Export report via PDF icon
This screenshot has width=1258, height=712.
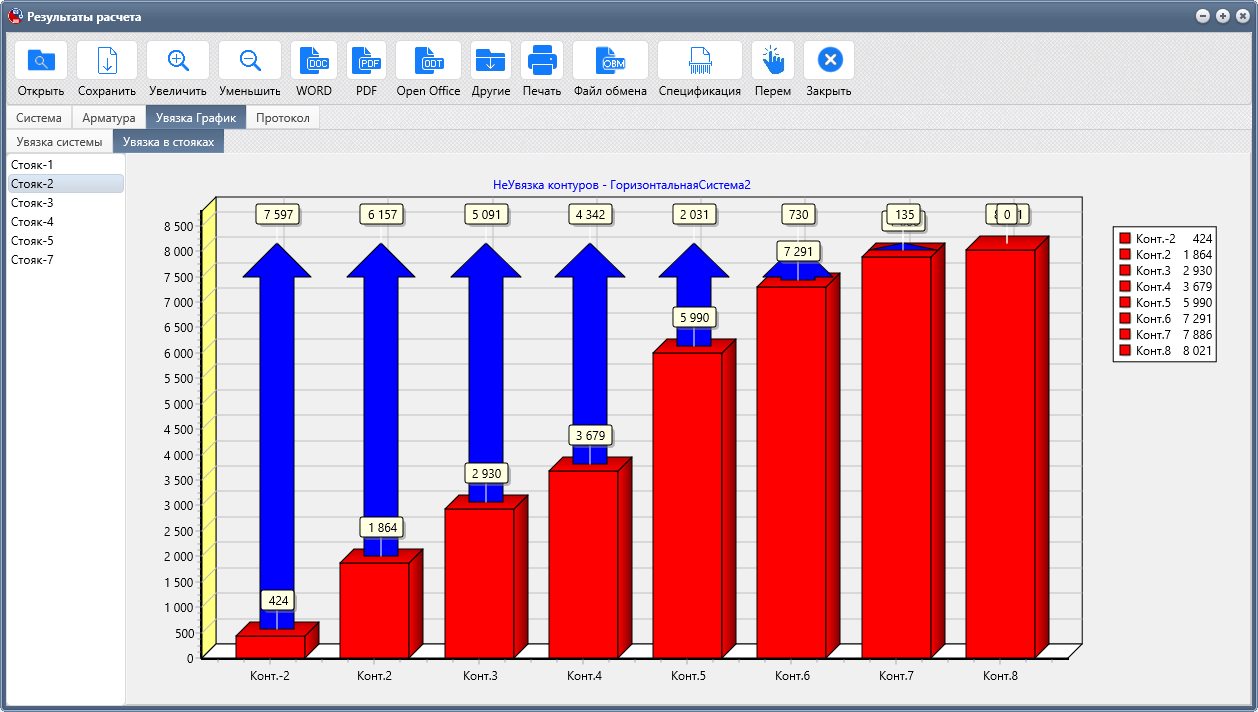click(x=366, y=60)
